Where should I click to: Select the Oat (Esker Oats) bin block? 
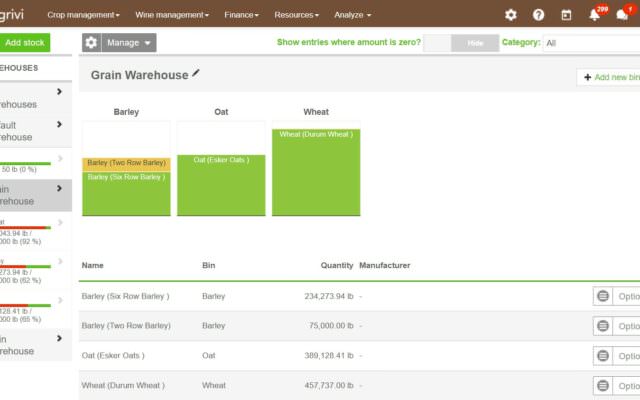pos(221,185)
